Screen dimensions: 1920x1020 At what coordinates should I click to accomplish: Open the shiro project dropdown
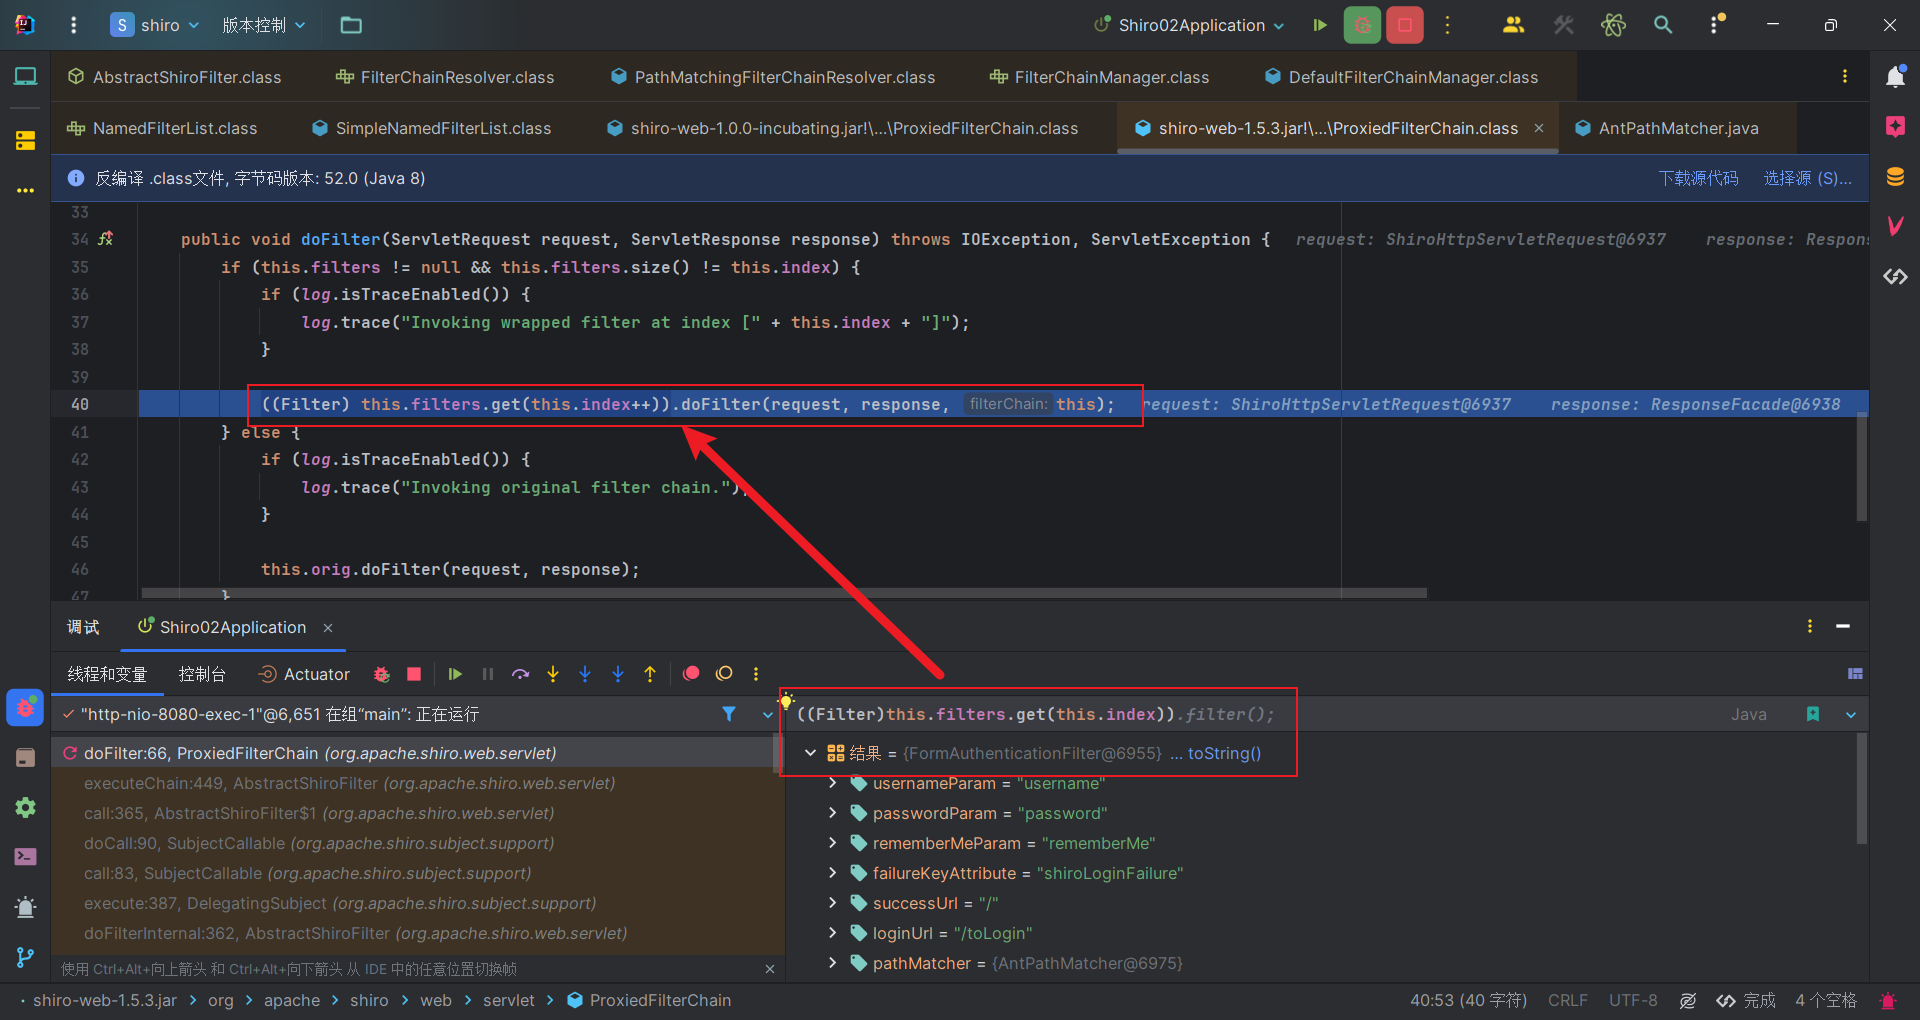(156, 25)
